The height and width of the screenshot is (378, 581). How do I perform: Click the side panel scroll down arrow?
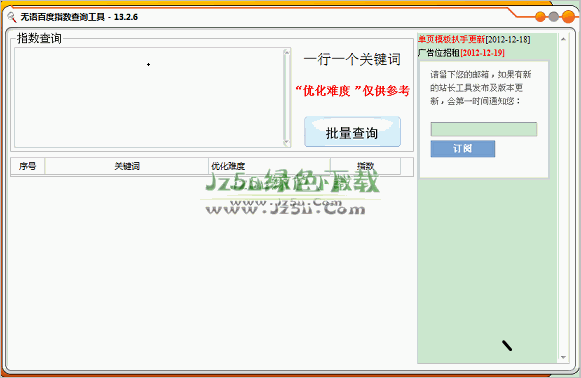(563, 357)
